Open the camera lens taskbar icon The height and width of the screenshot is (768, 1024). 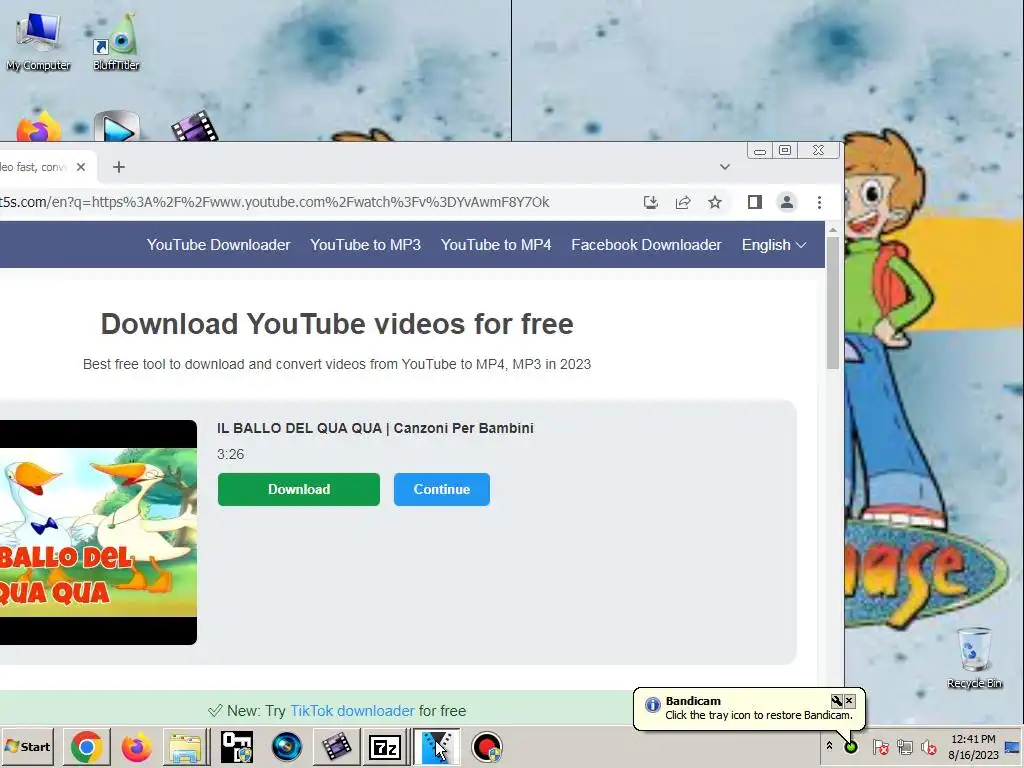point(286,747)
